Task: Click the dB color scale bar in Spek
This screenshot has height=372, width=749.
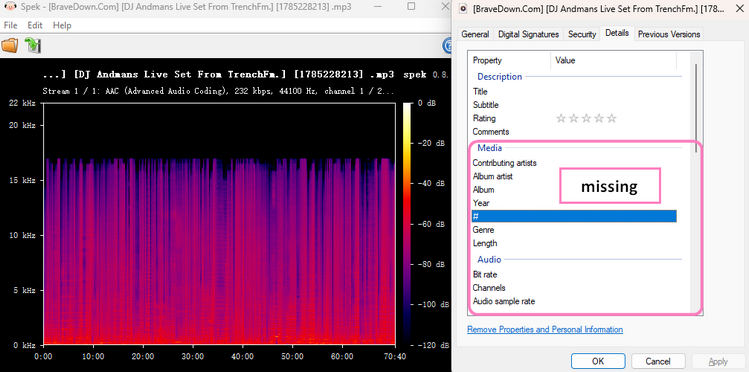Action: (407, 223)
